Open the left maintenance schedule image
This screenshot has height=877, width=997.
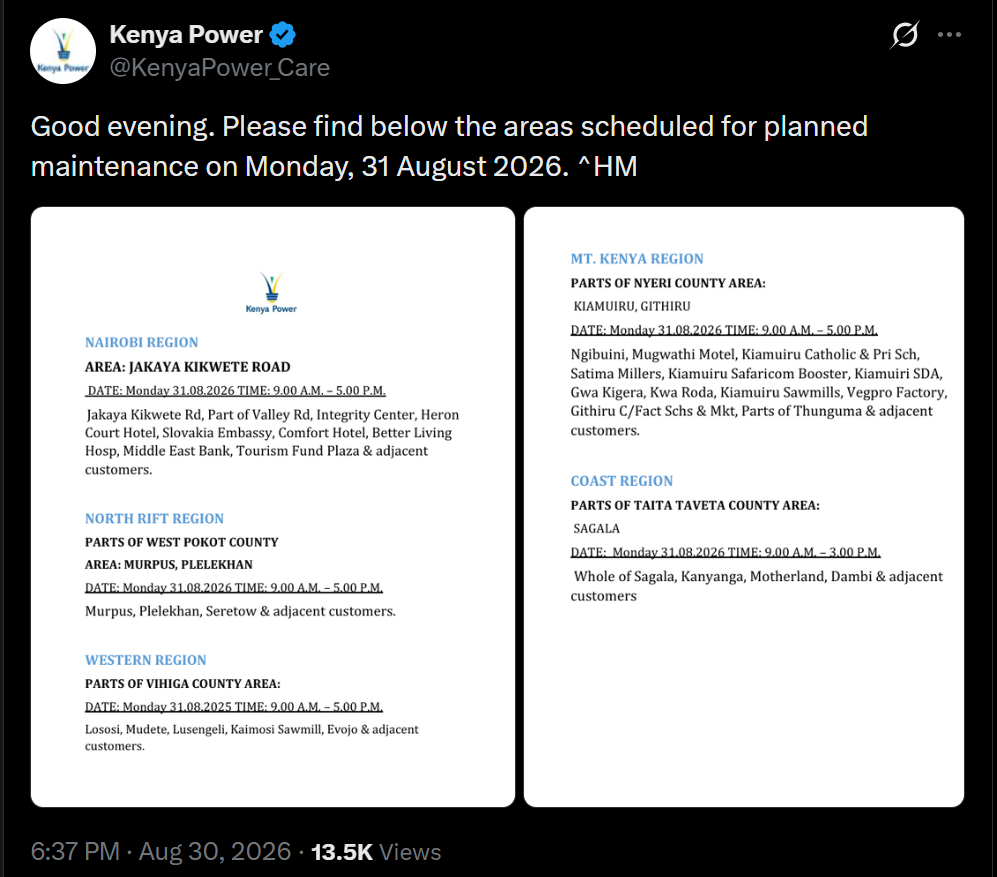point(273,507)
